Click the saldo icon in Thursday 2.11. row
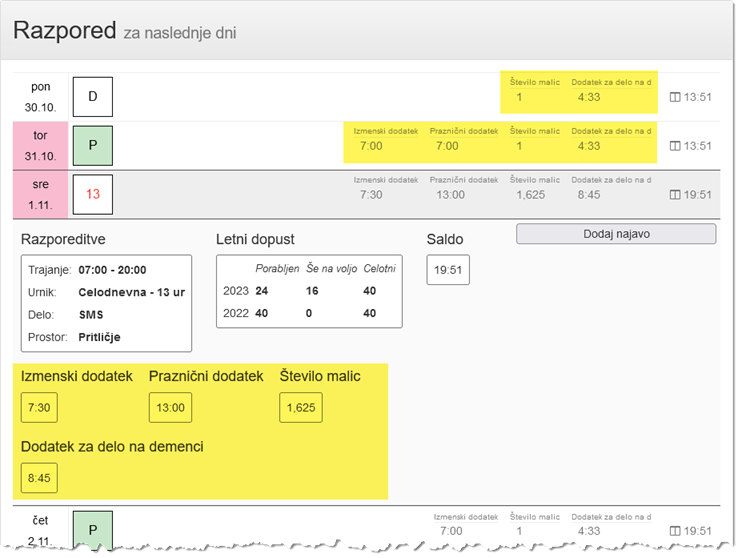Screen dimensions: 738x558 [674, 531]
